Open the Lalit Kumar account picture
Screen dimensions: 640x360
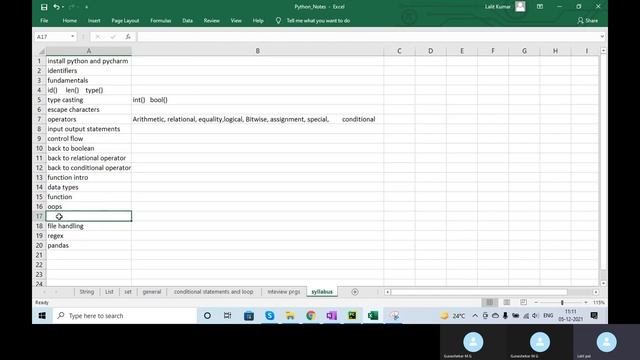point(520,7)
